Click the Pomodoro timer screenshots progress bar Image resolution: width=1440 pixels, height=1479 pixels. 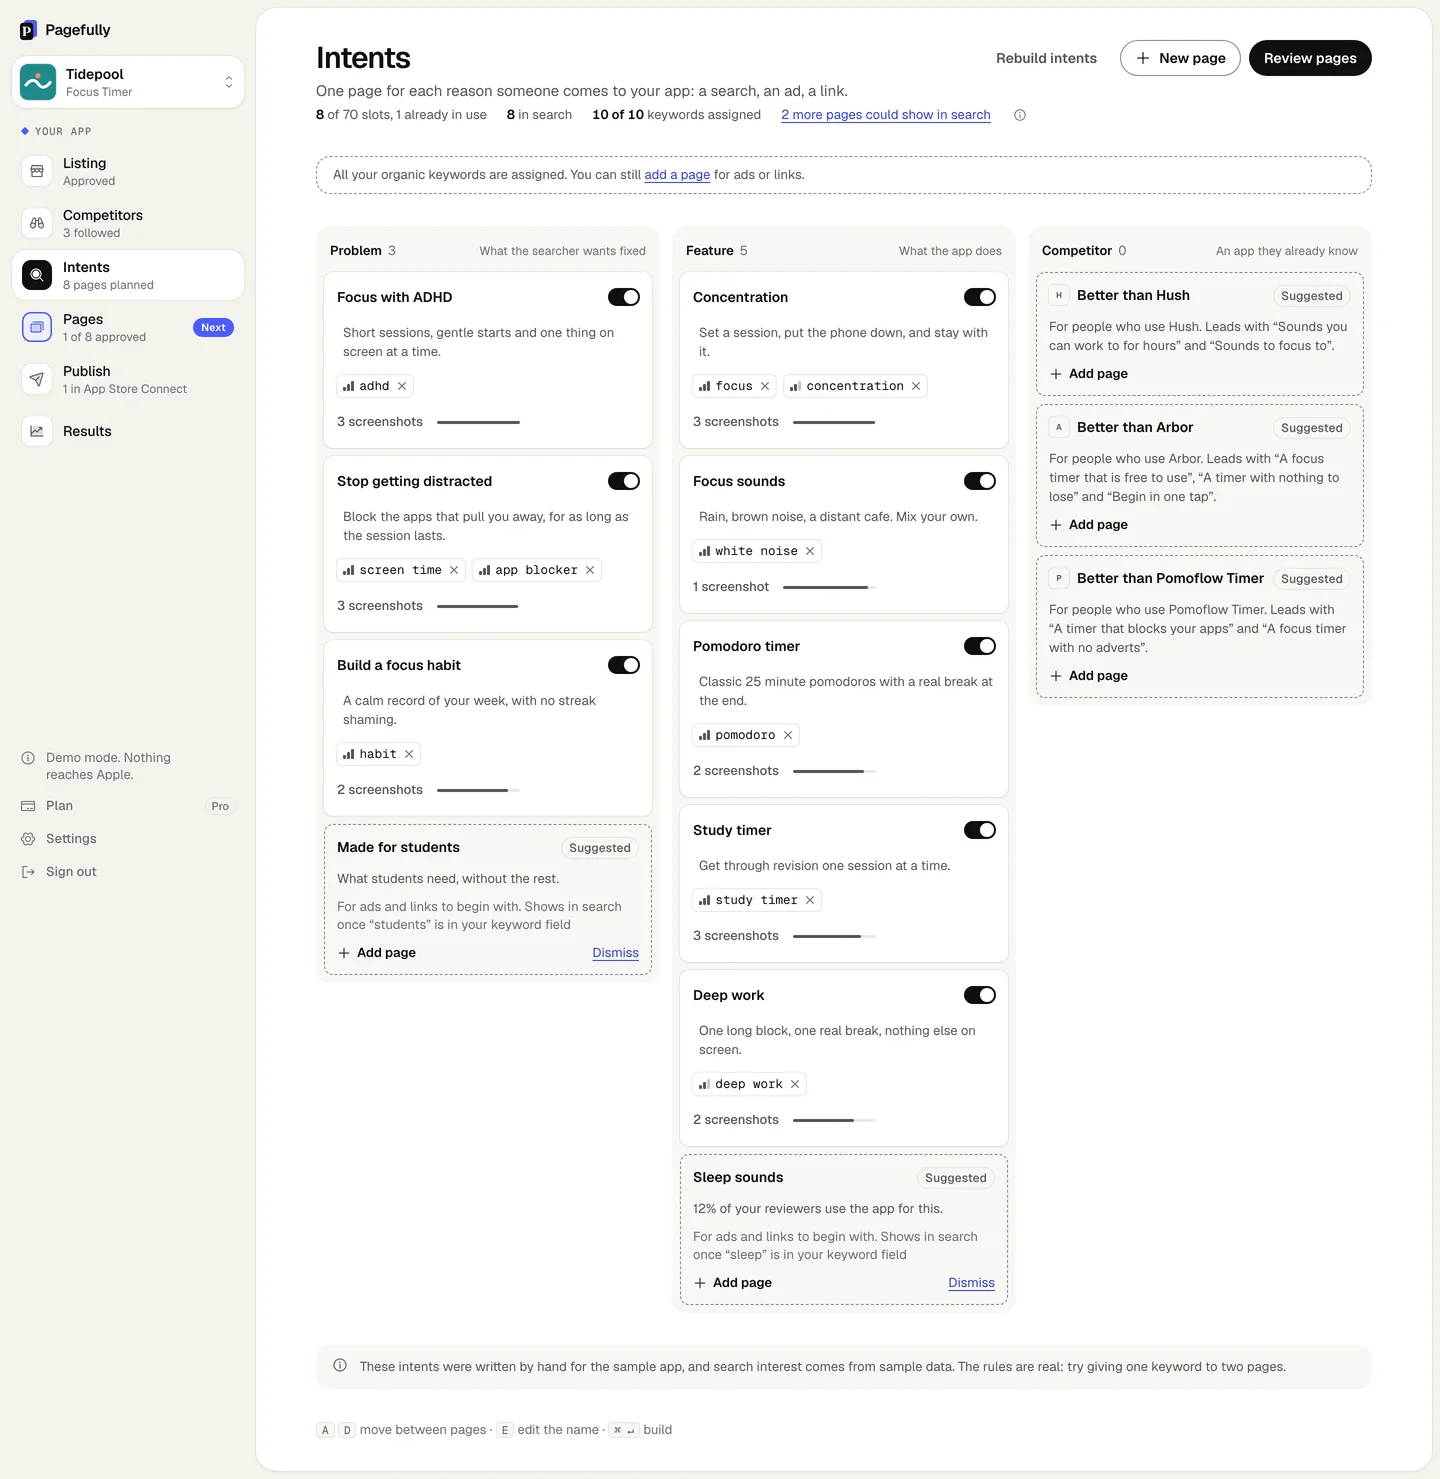point(834,771)
